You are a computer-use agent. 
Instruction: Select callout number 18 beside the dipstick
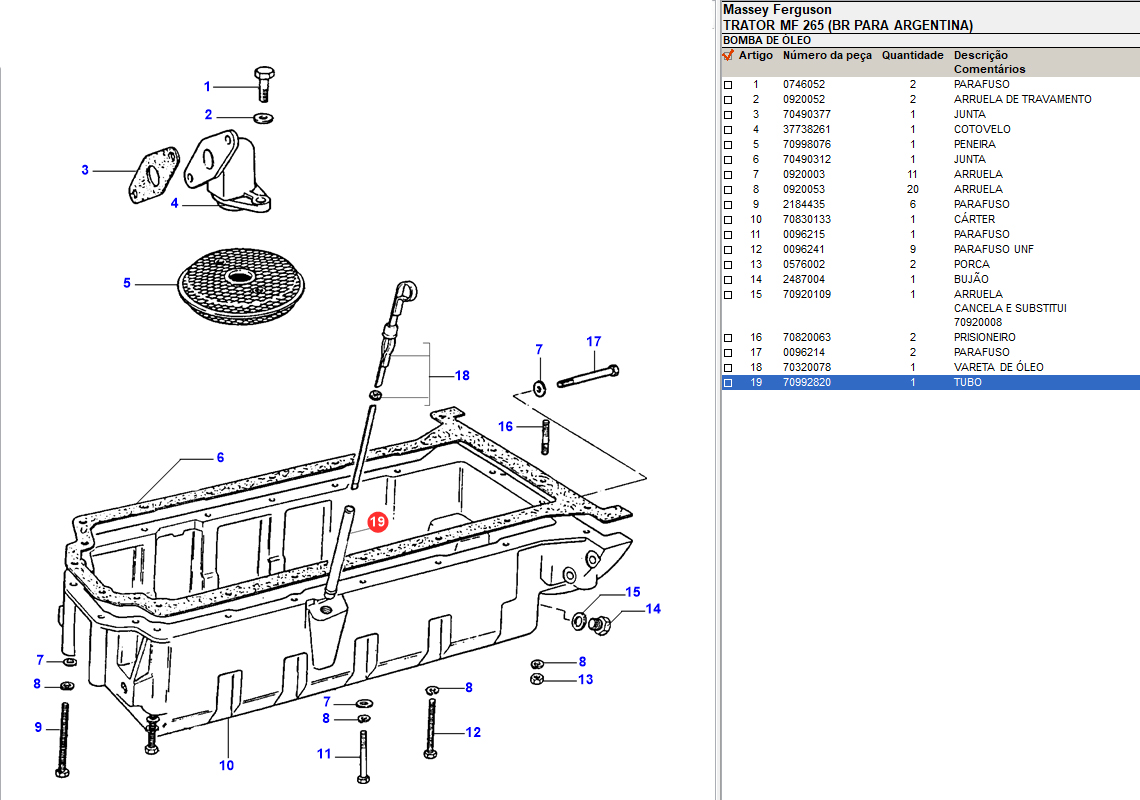tap(462, 376)
